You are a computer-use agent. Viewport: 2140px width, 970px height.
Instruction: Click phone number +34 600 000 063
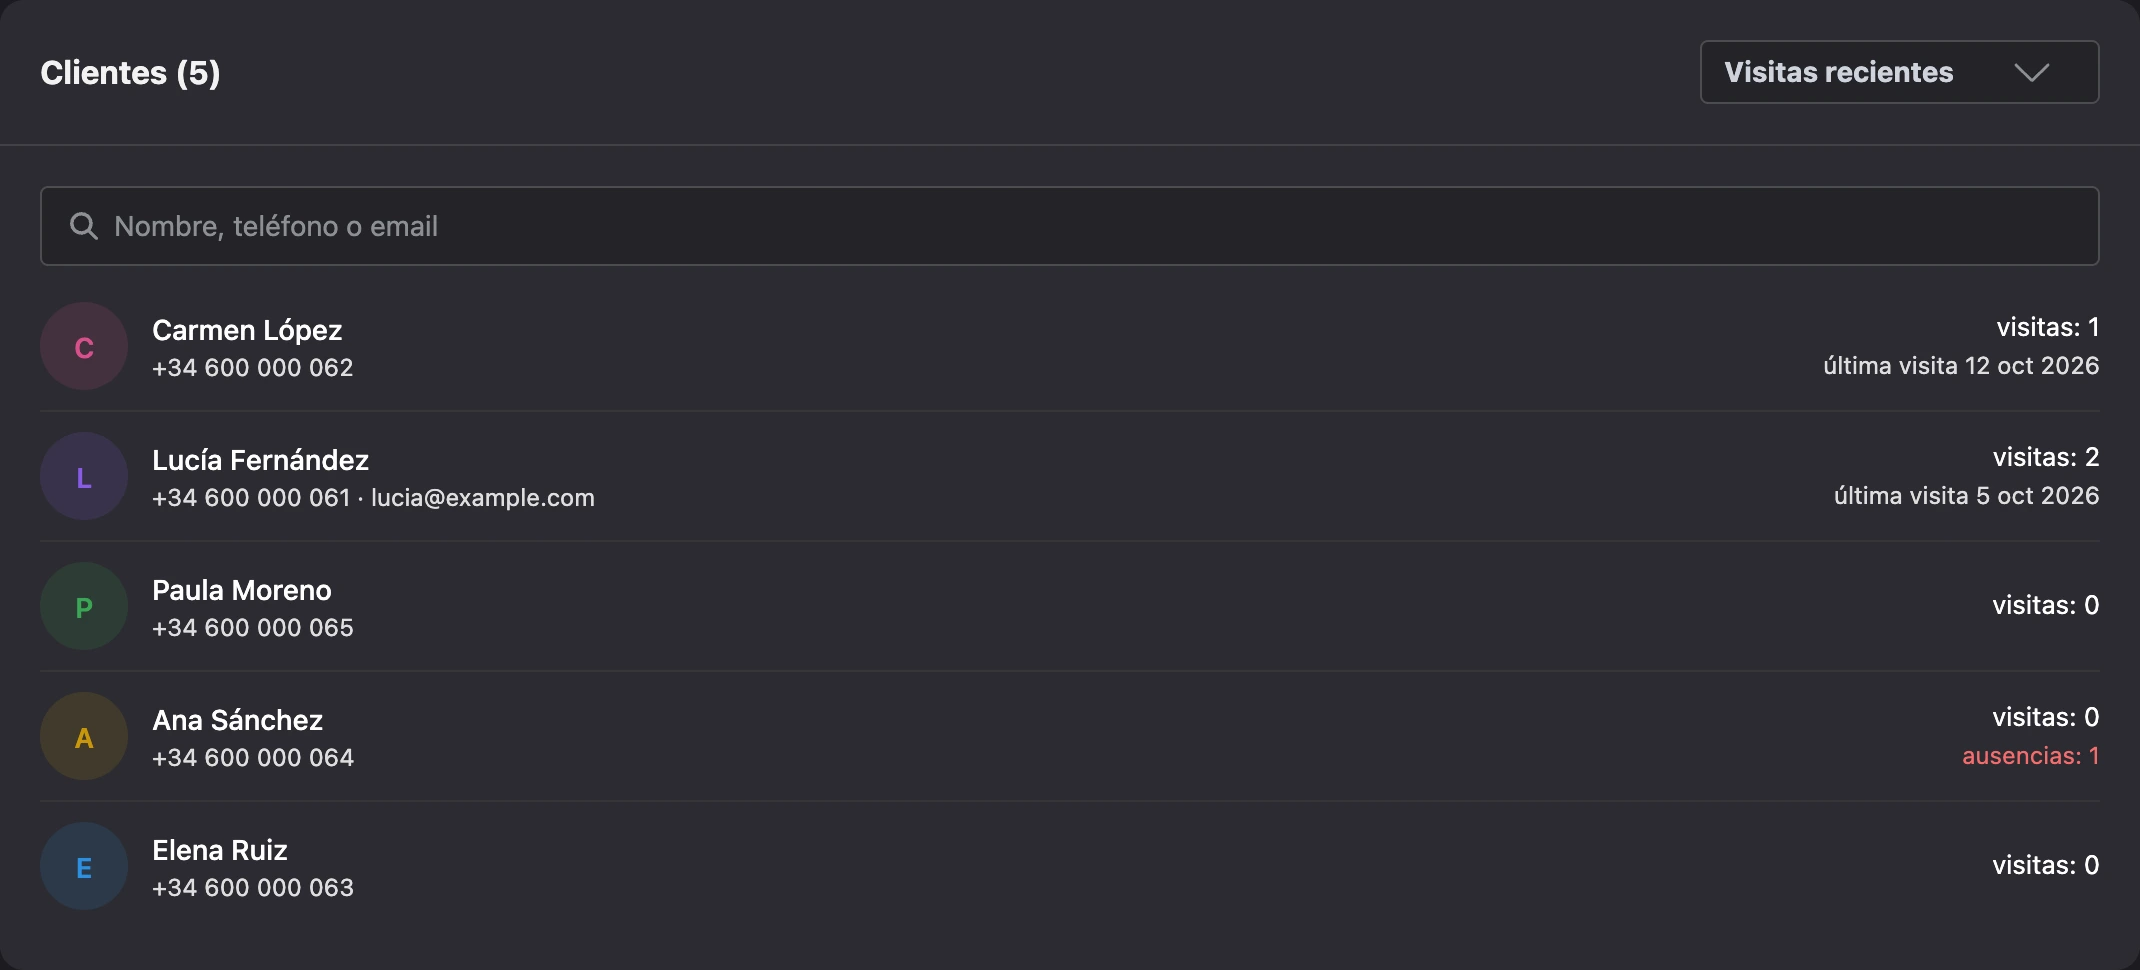pos(253,888)
